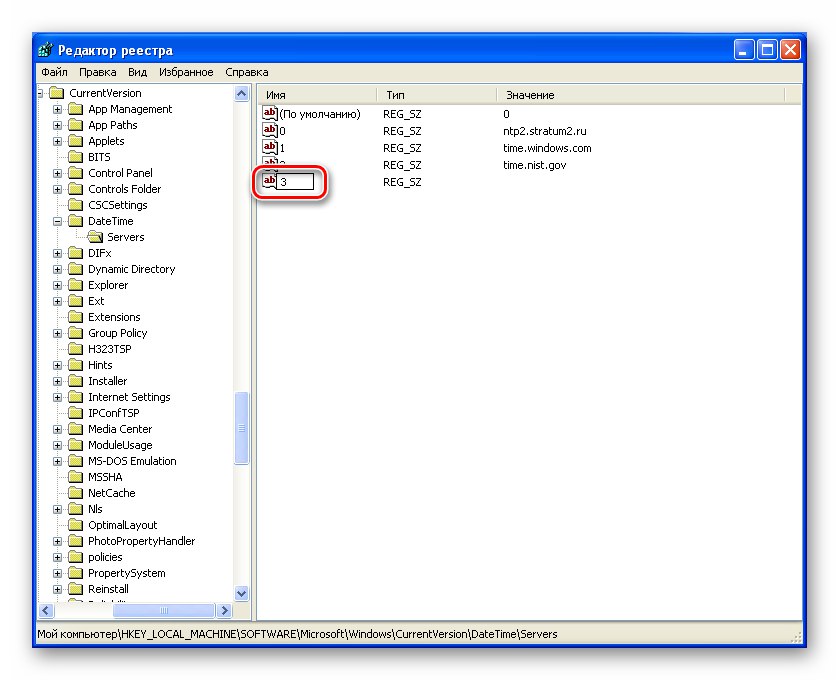
Task: Select the Group Policy key
Action: 117,333
